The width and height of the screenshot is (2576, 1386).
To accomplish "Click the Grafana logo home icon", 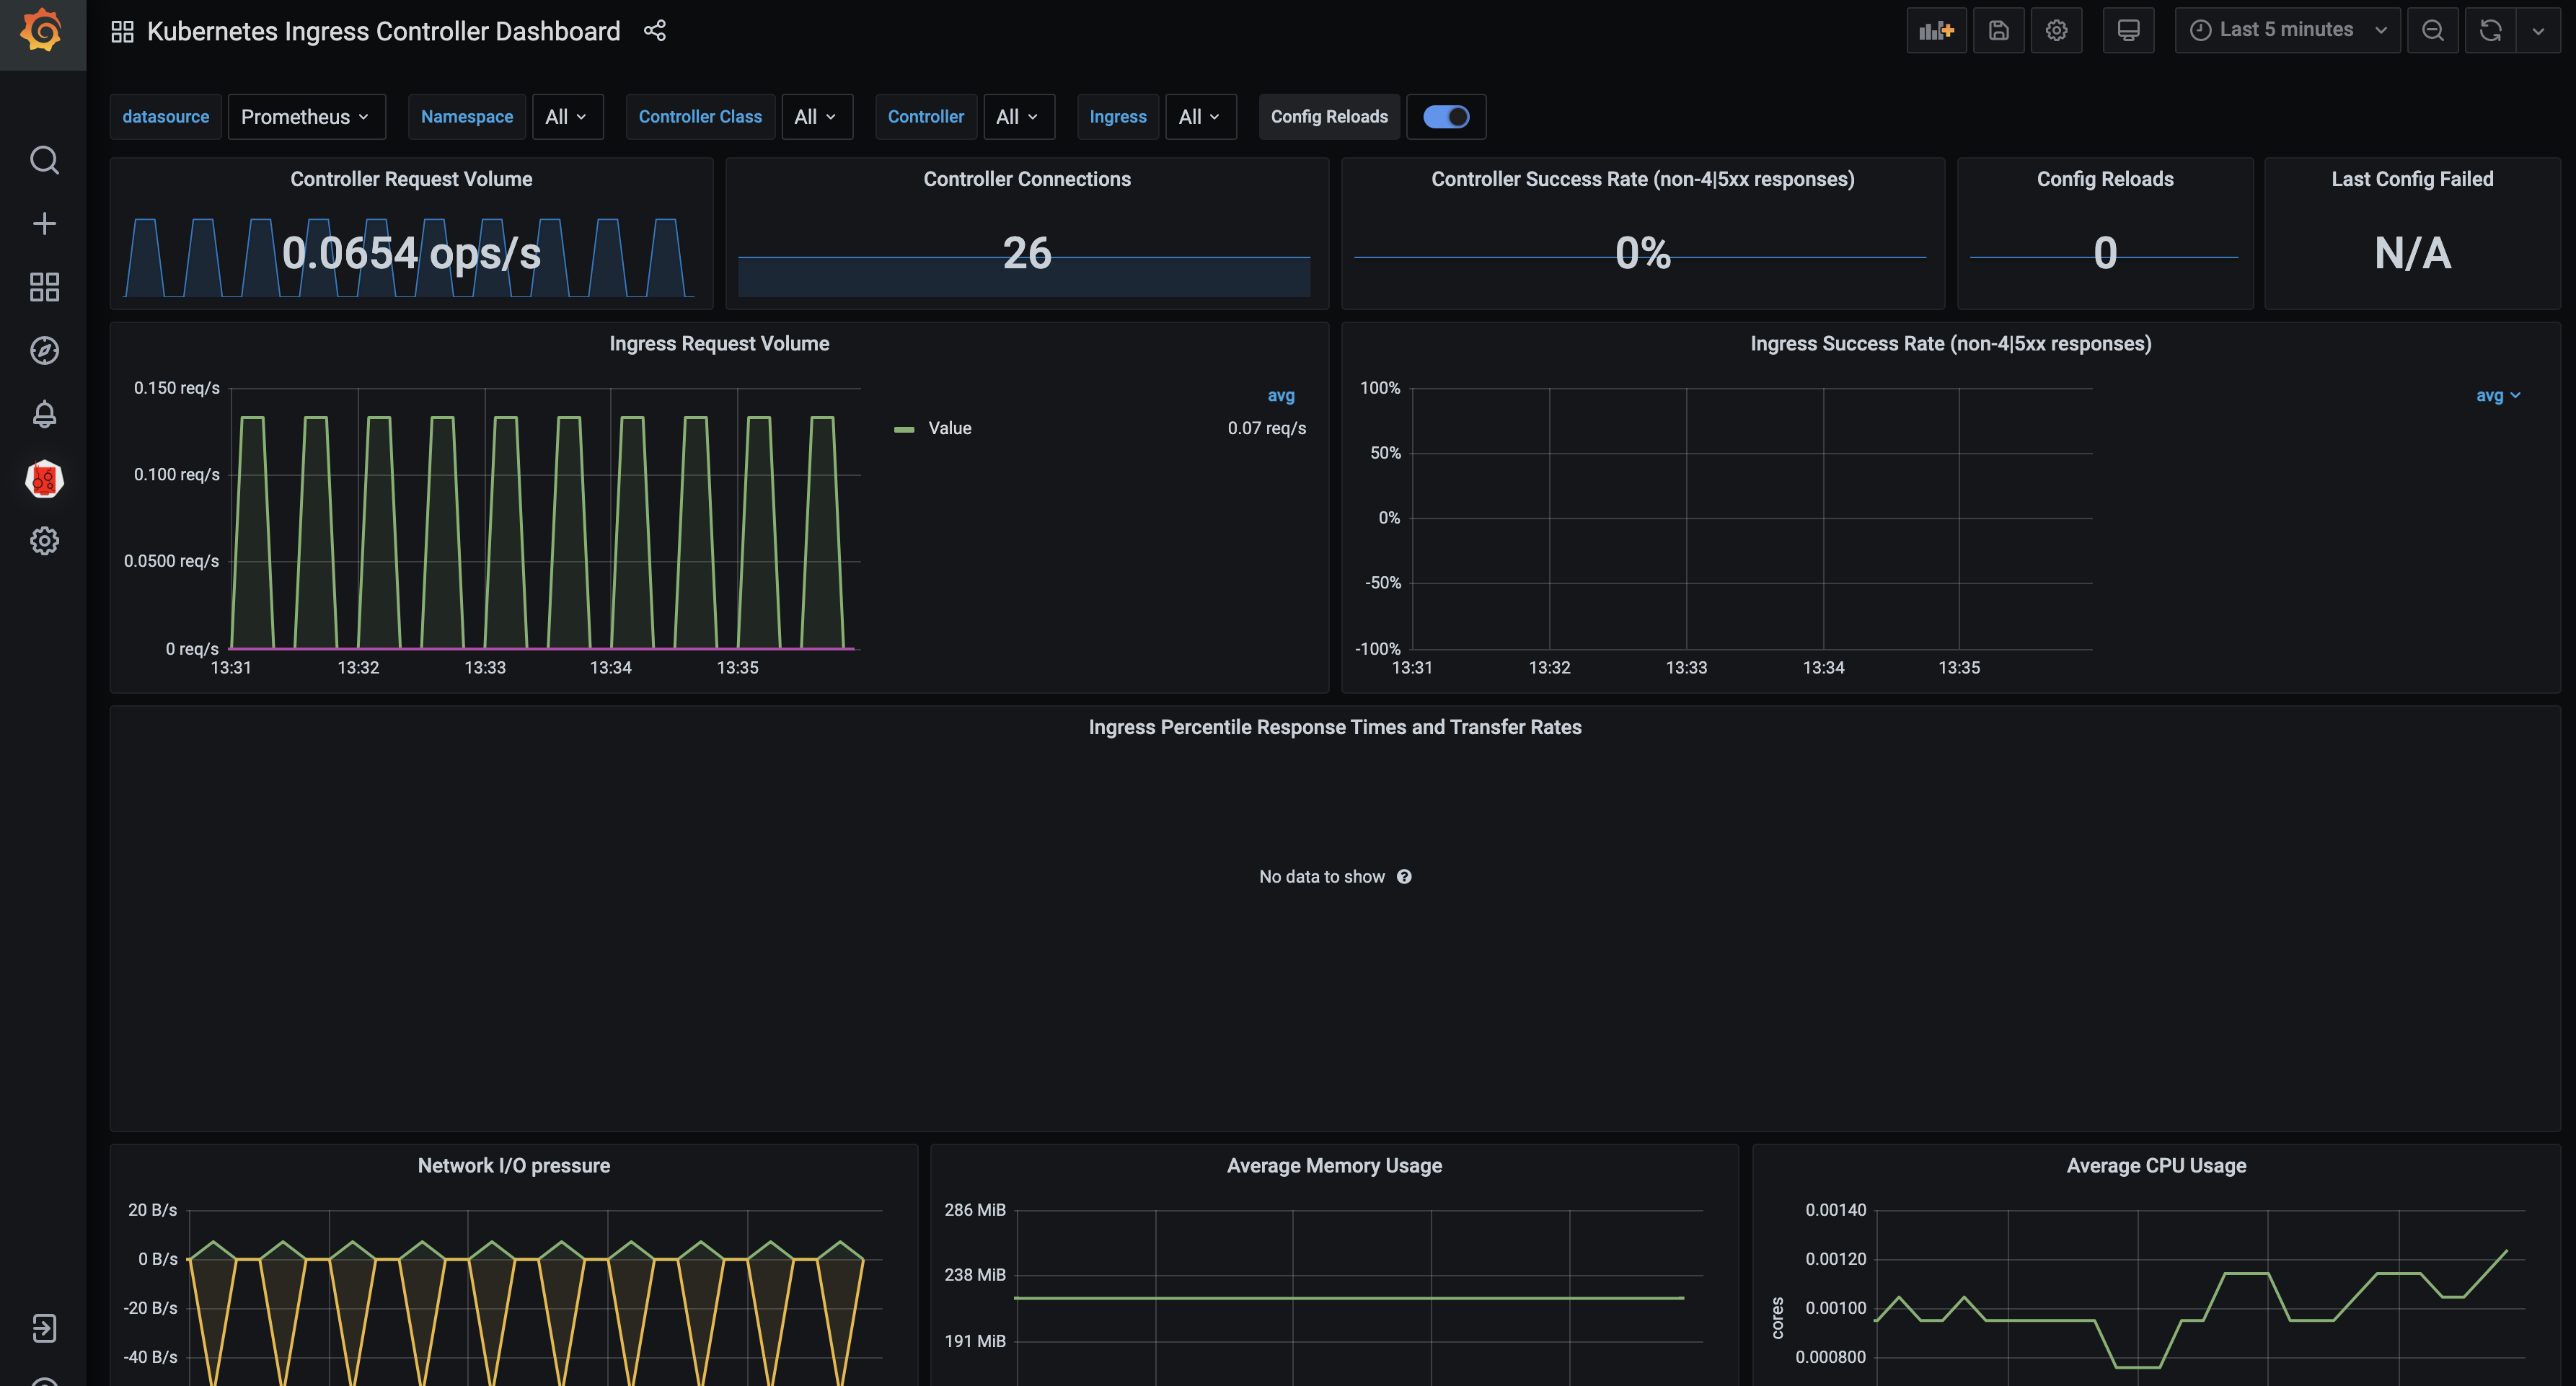I will click(x=42, y=31).
